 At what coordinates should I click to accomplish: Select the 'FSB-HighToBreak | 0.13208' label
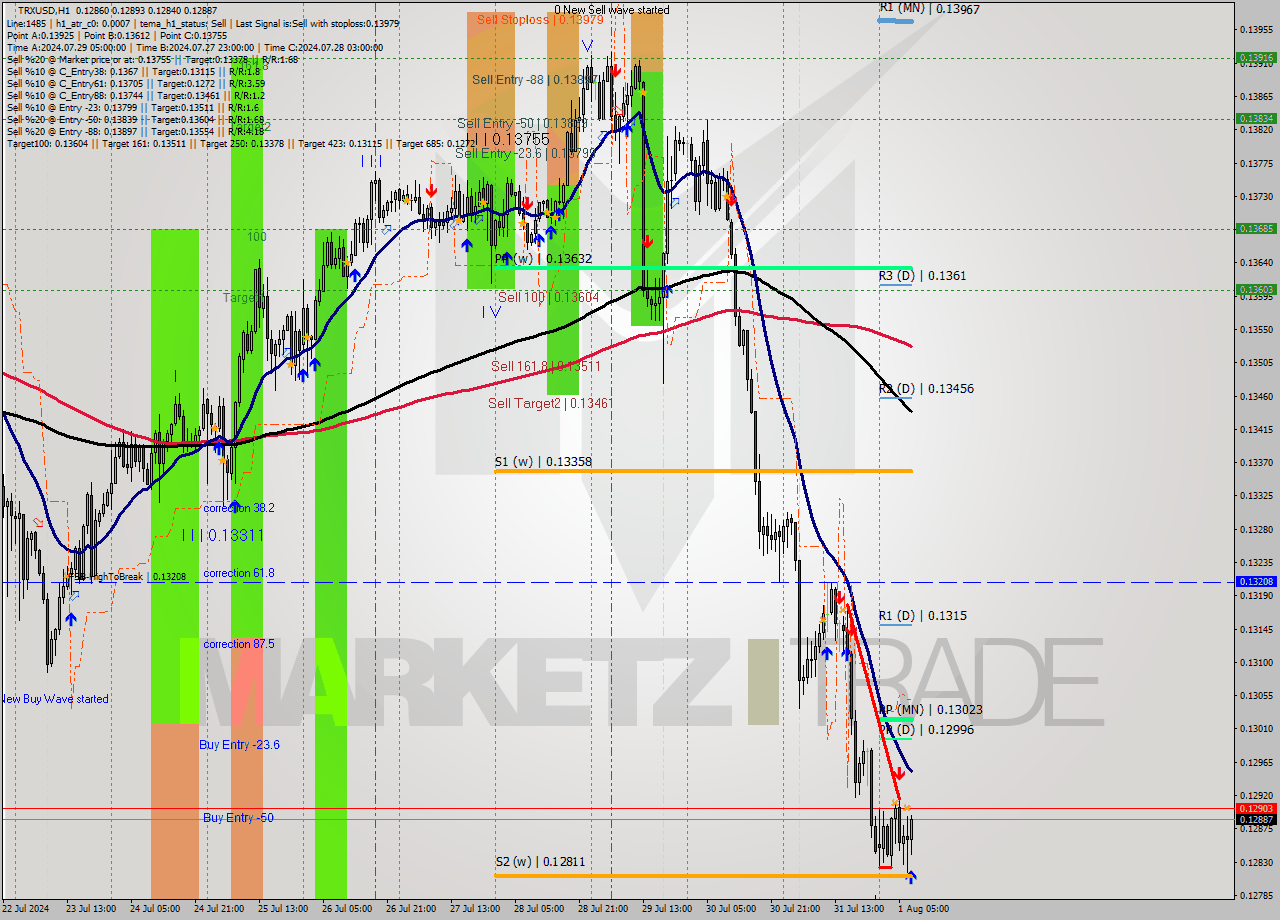click(x=126, y=577)
